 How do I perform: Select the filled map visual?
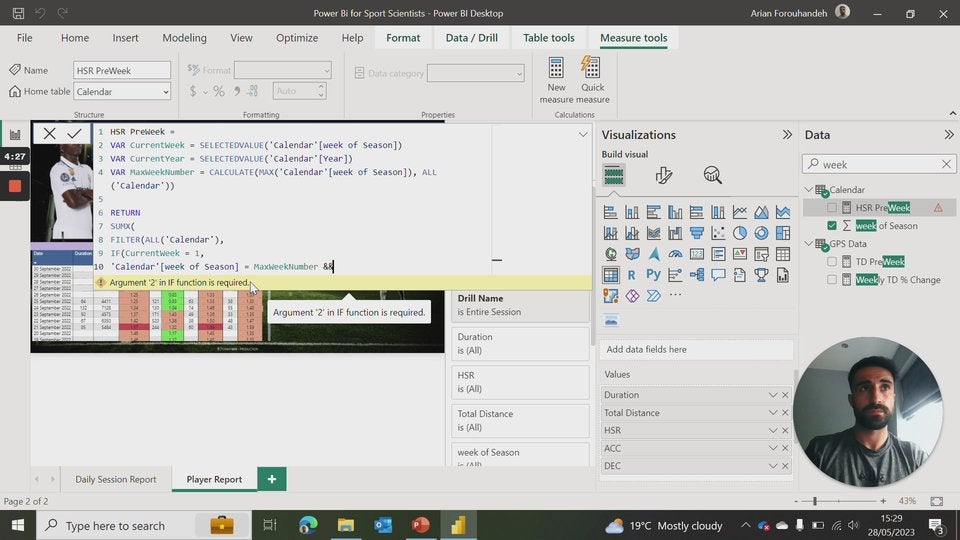point(632,253)
